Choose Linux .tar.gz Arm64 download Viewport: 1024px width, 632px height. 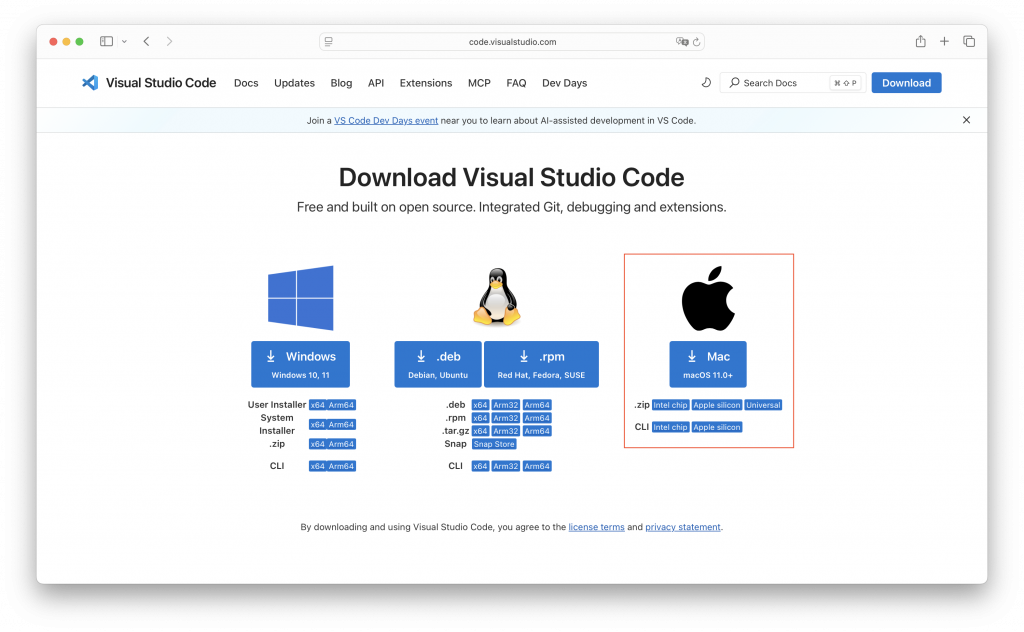[x=537, y=431]
